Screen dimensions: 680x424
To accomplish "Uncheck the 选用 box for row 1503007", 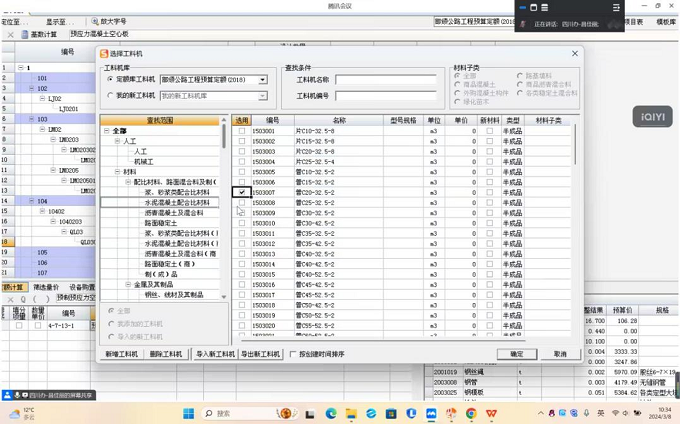I will click(242, 192).
